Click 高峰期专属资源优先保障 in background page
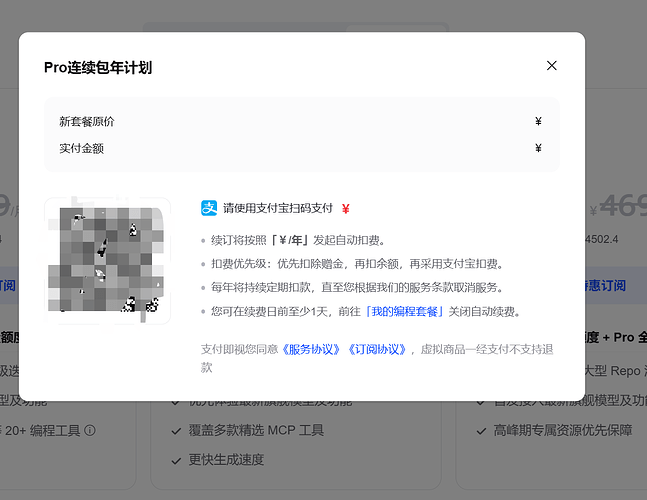The width and height of the screenshot is (647, 500). click(563, 431)
